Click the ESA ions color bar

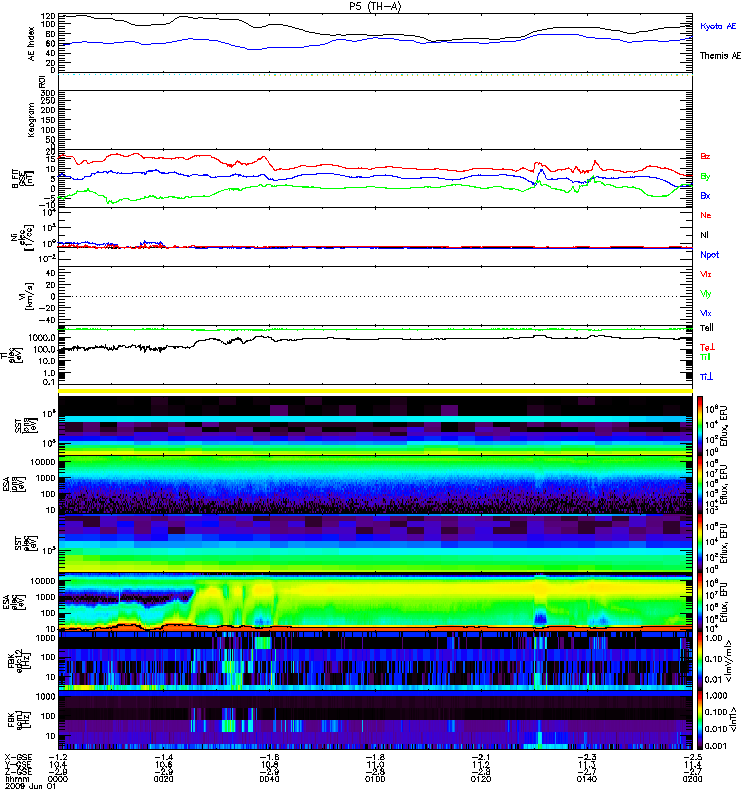coord(700,485)
